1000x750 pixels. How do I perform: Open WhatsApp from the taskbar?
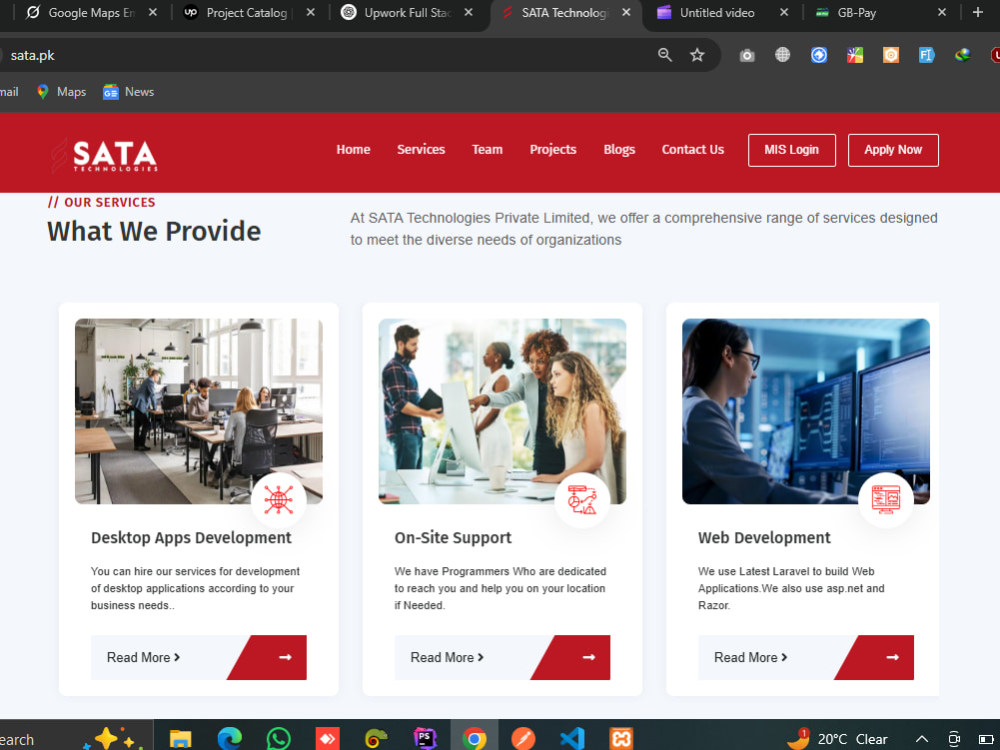point(278,737)
